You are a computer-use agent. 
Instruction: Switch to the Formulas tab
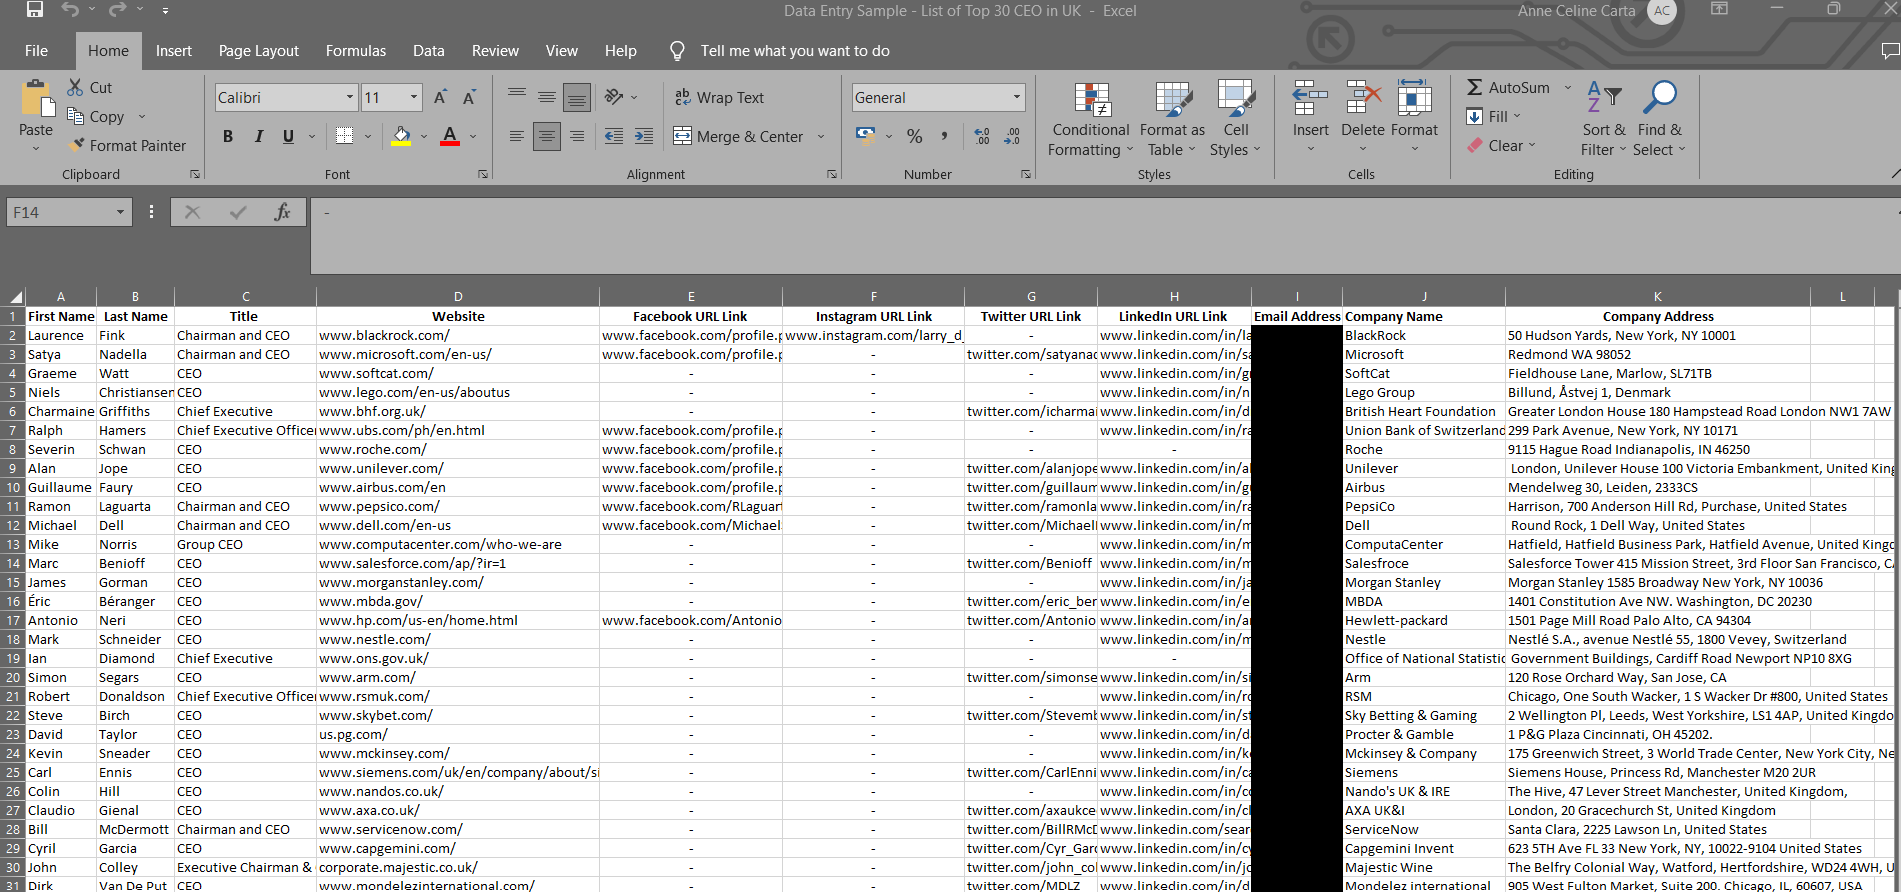356,51
